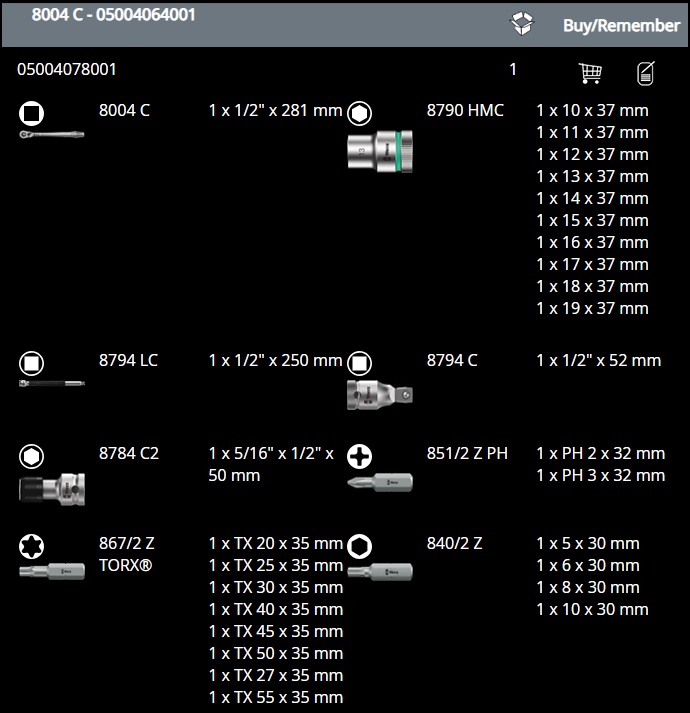Click the hexagon socket icon for 8790 HMC
Screen dimensions: 690x713
(359, 113)
